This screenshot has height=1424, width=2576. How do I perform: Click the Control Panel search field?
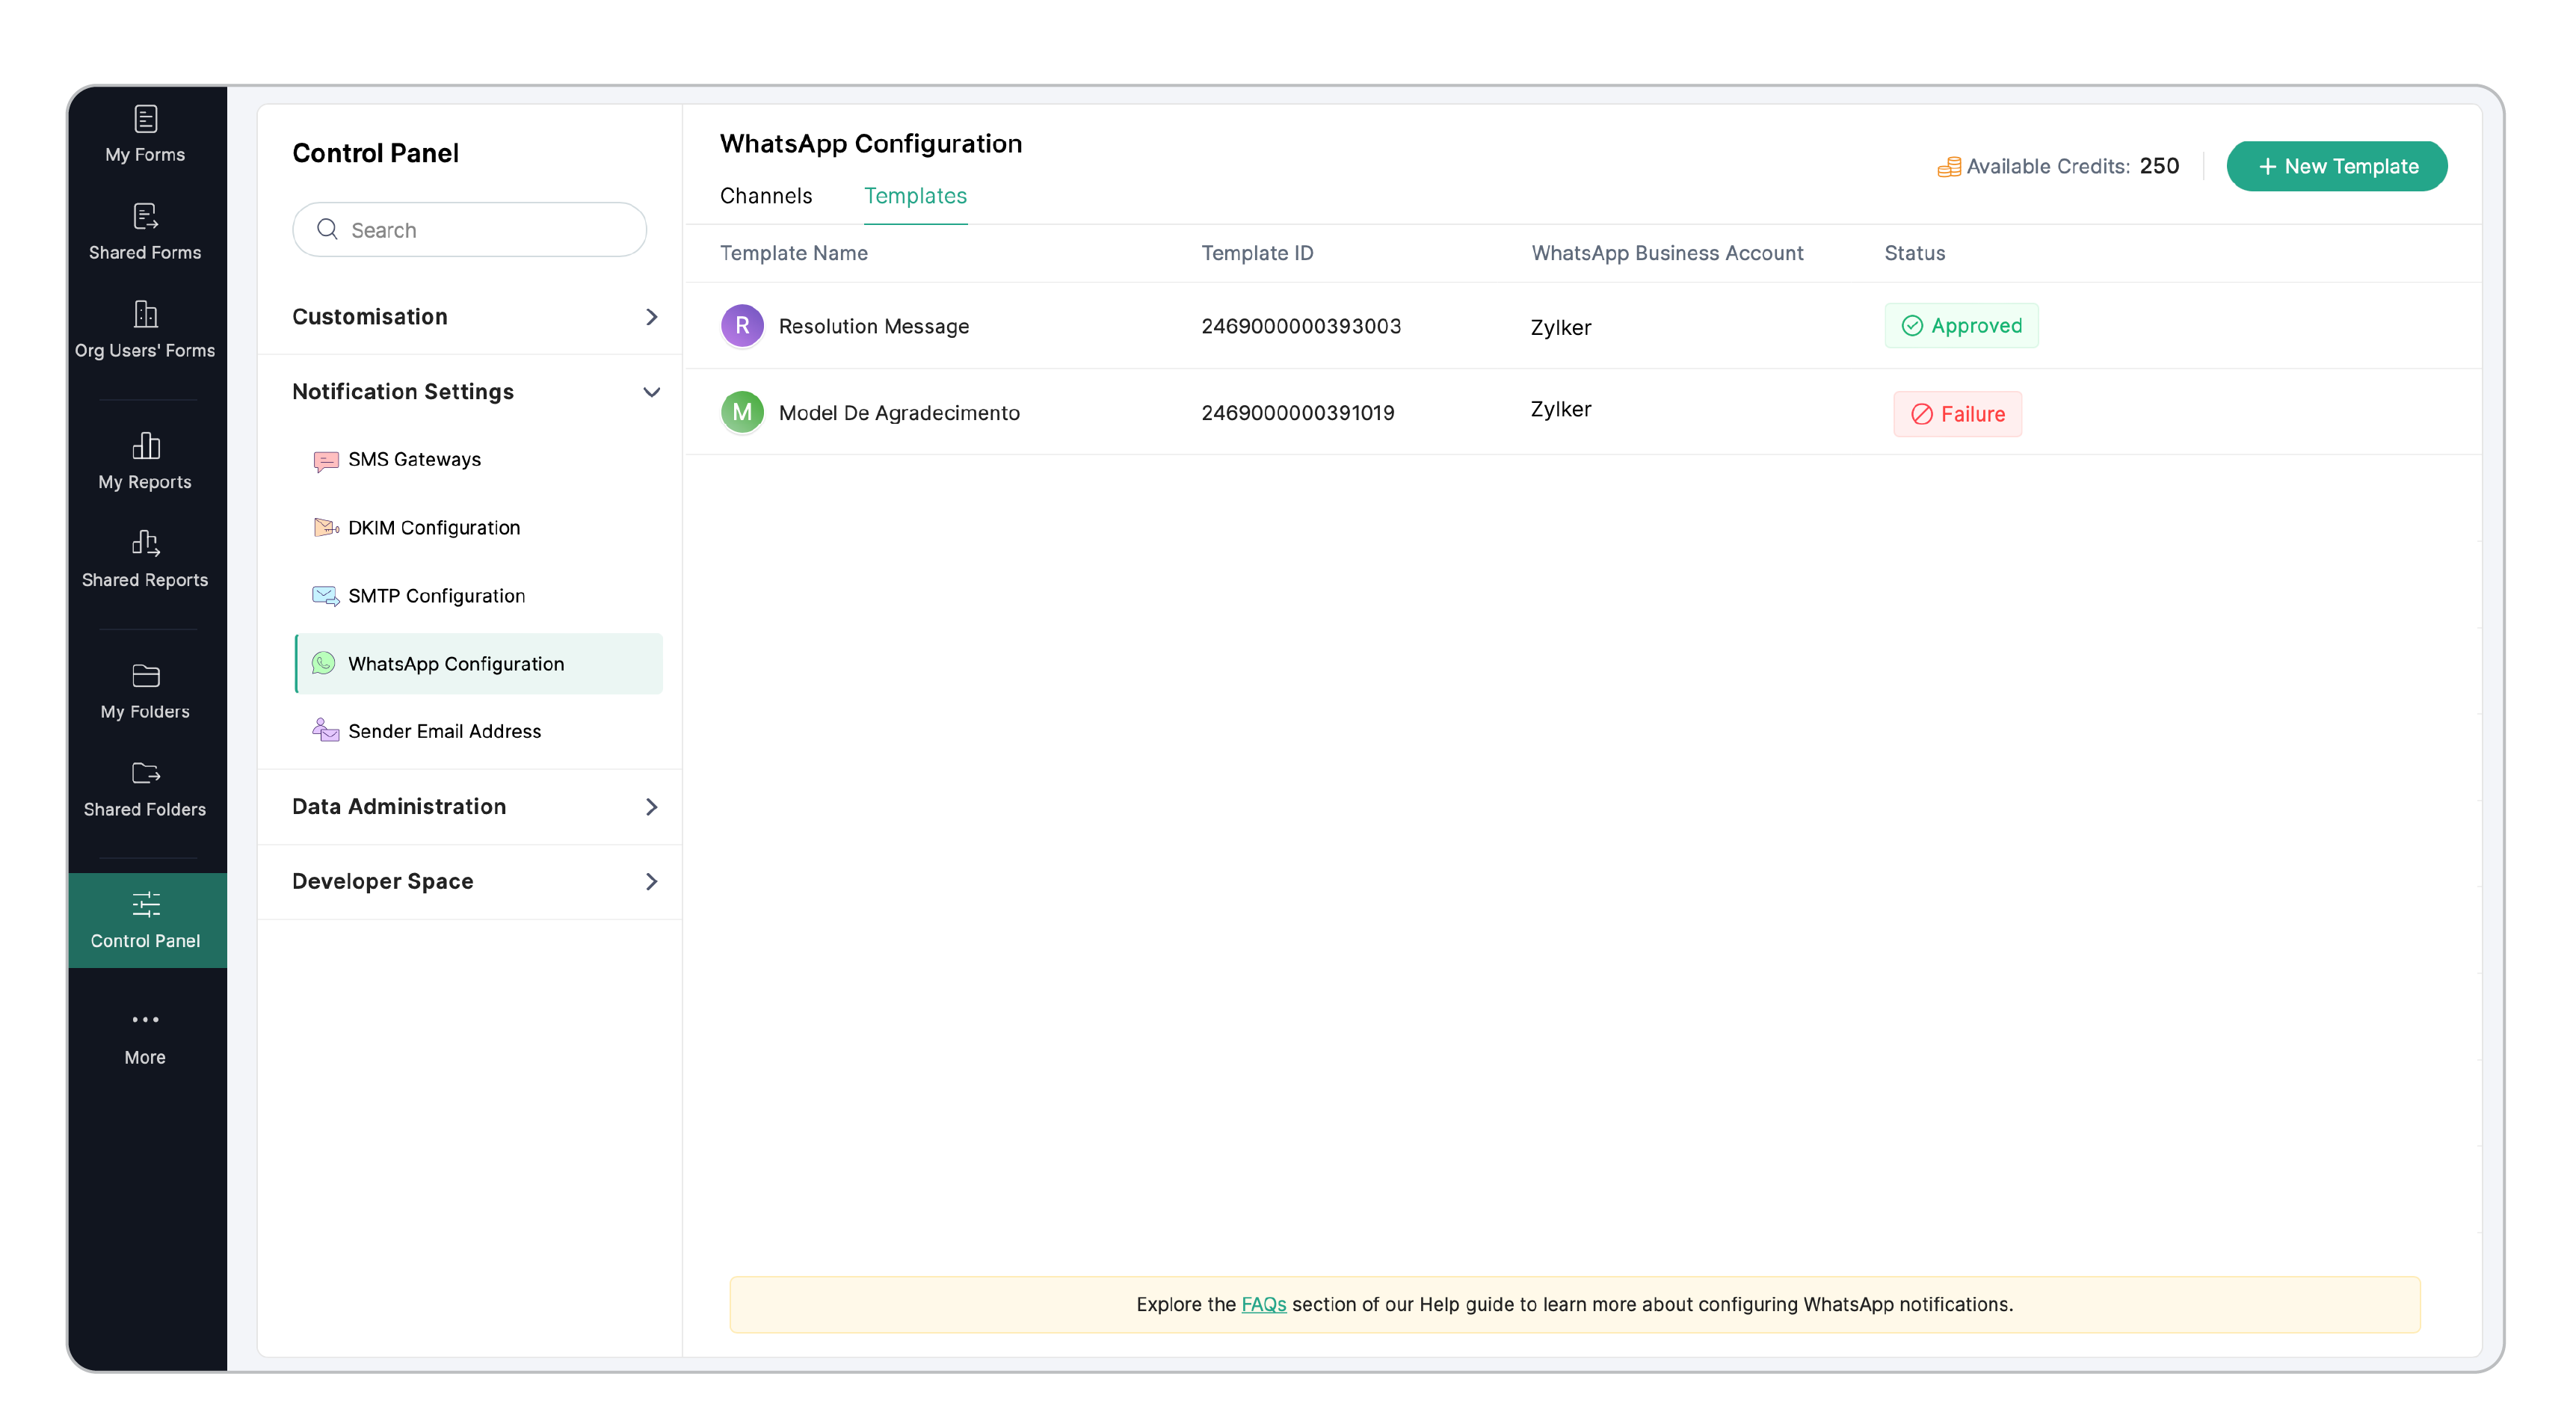(470, 230)
